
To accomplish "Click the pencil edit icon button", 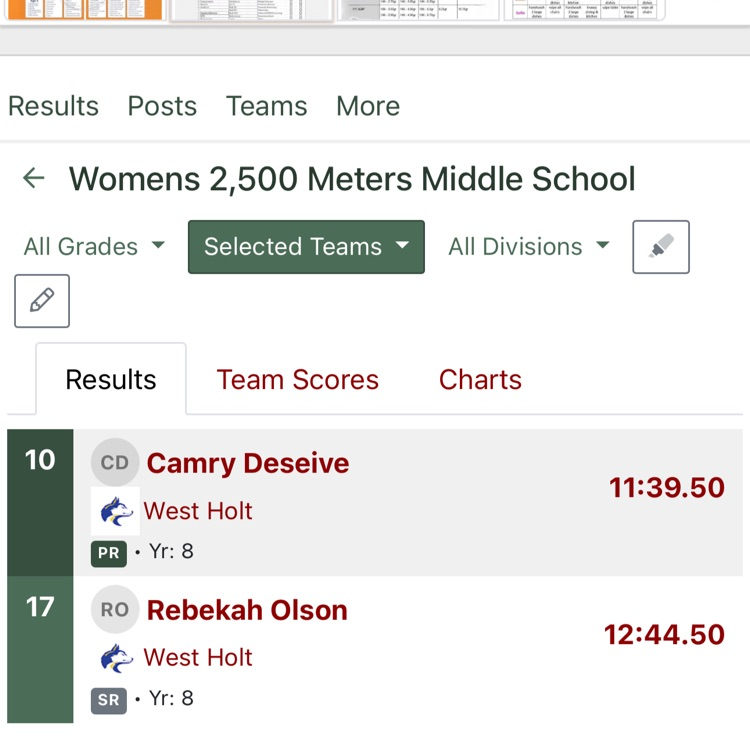I will (42, 301).
